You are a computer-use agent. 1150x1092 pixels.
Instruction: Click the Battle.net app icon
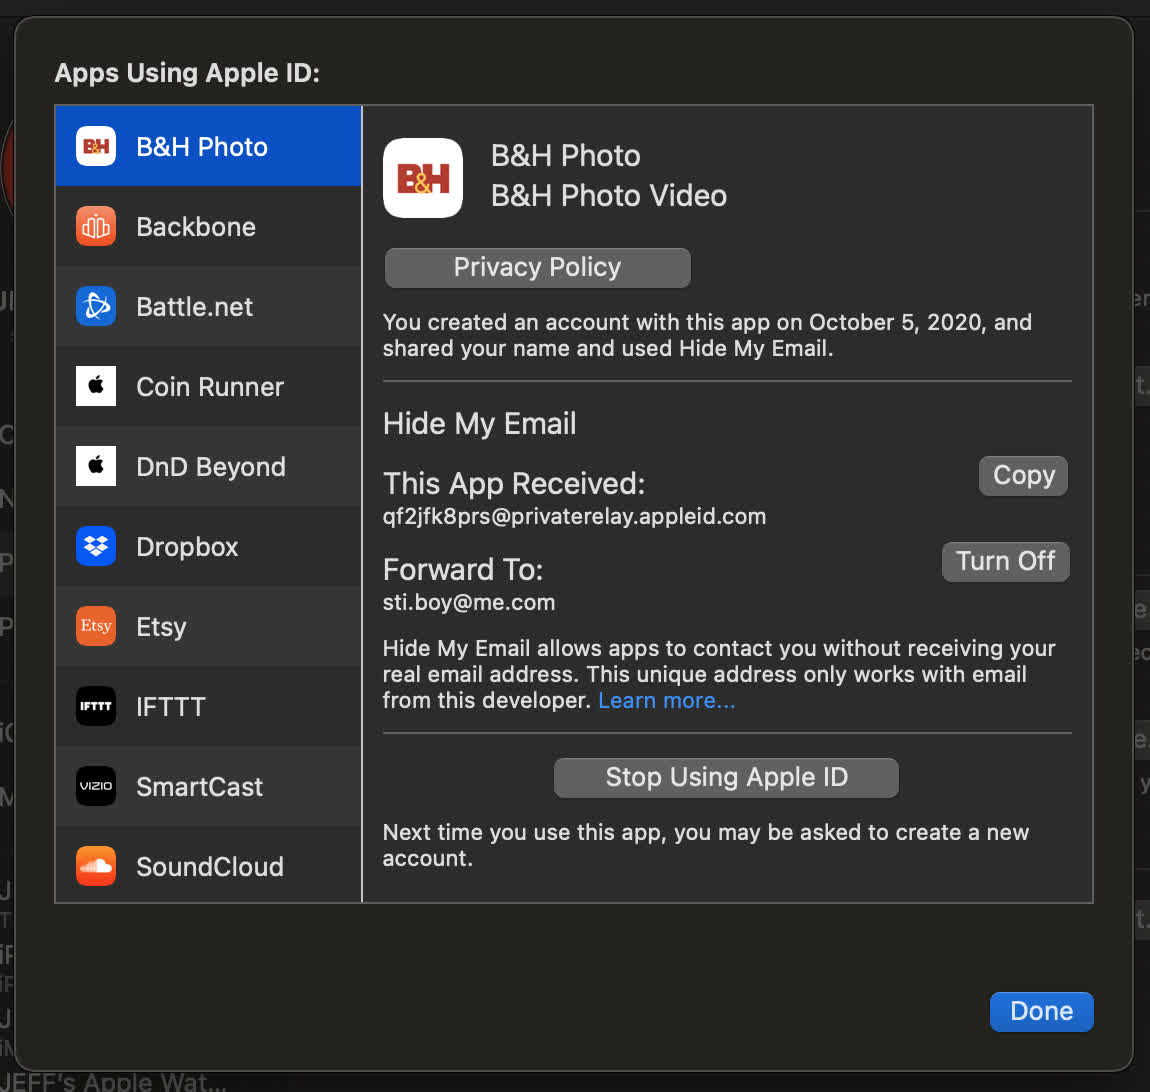96,306
